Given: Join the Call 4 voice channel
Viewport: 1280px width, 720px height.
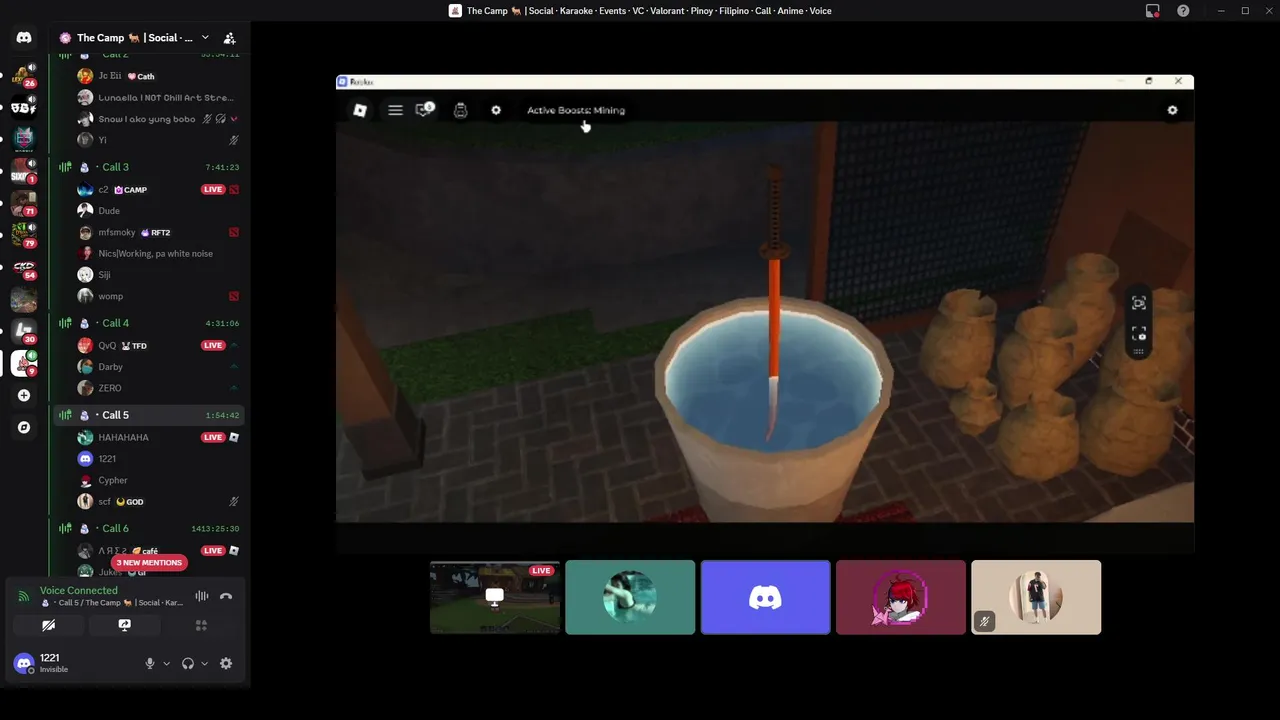Looking at the screenshot, I should [150, 323].
